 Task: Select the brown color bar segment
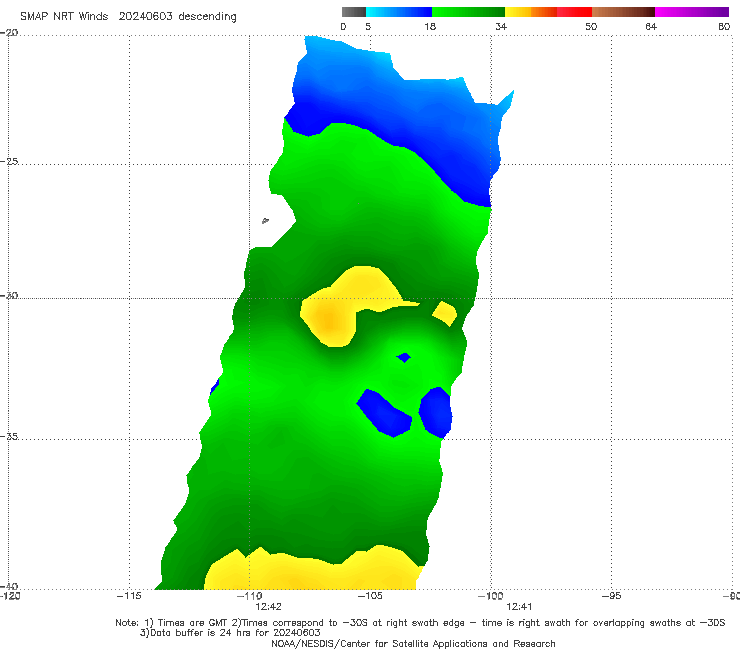[623, 12]
